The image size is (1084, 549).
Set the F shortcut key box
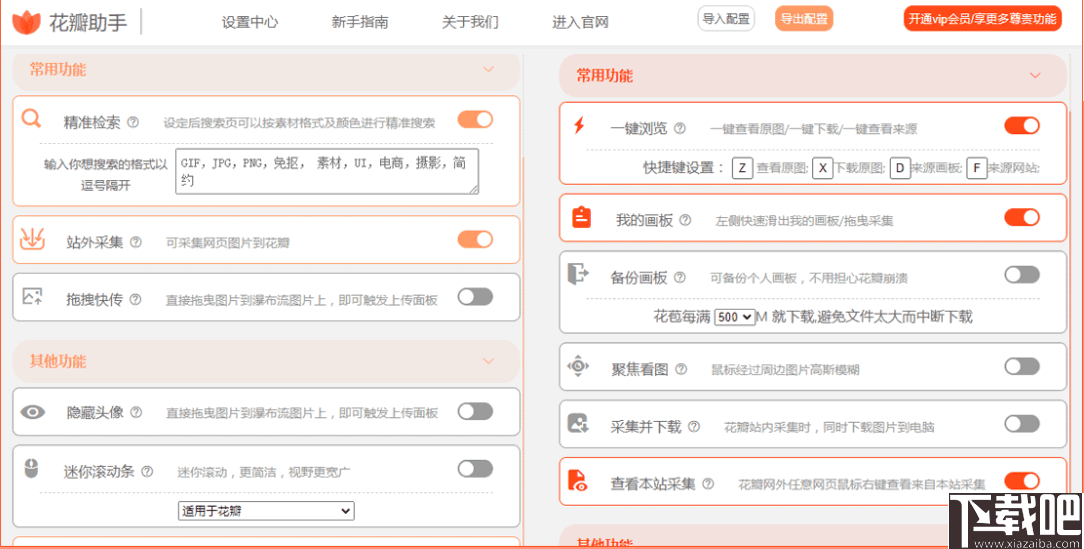tap(976, 168)
